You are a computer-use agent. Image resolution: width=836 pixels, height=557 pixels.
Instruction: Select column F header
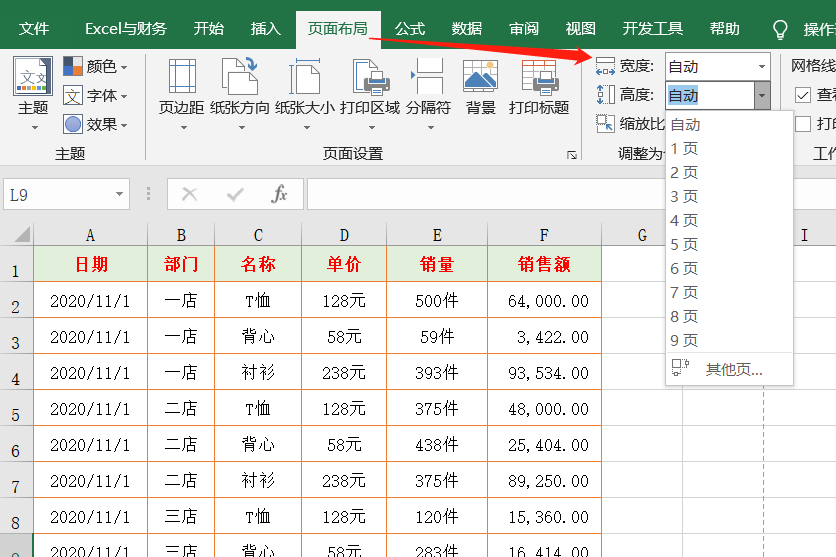(x=544, y=235)
